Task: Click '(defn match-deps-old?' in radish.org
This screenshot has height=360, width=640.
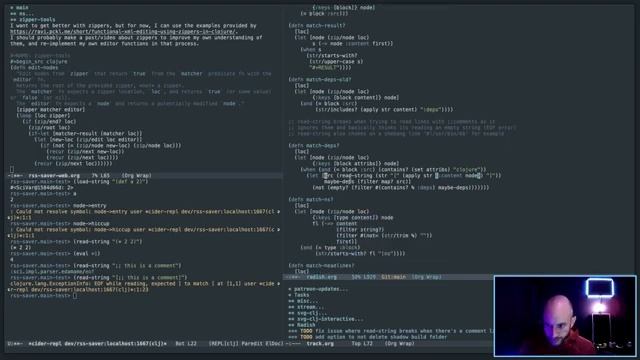Action: 320,80
